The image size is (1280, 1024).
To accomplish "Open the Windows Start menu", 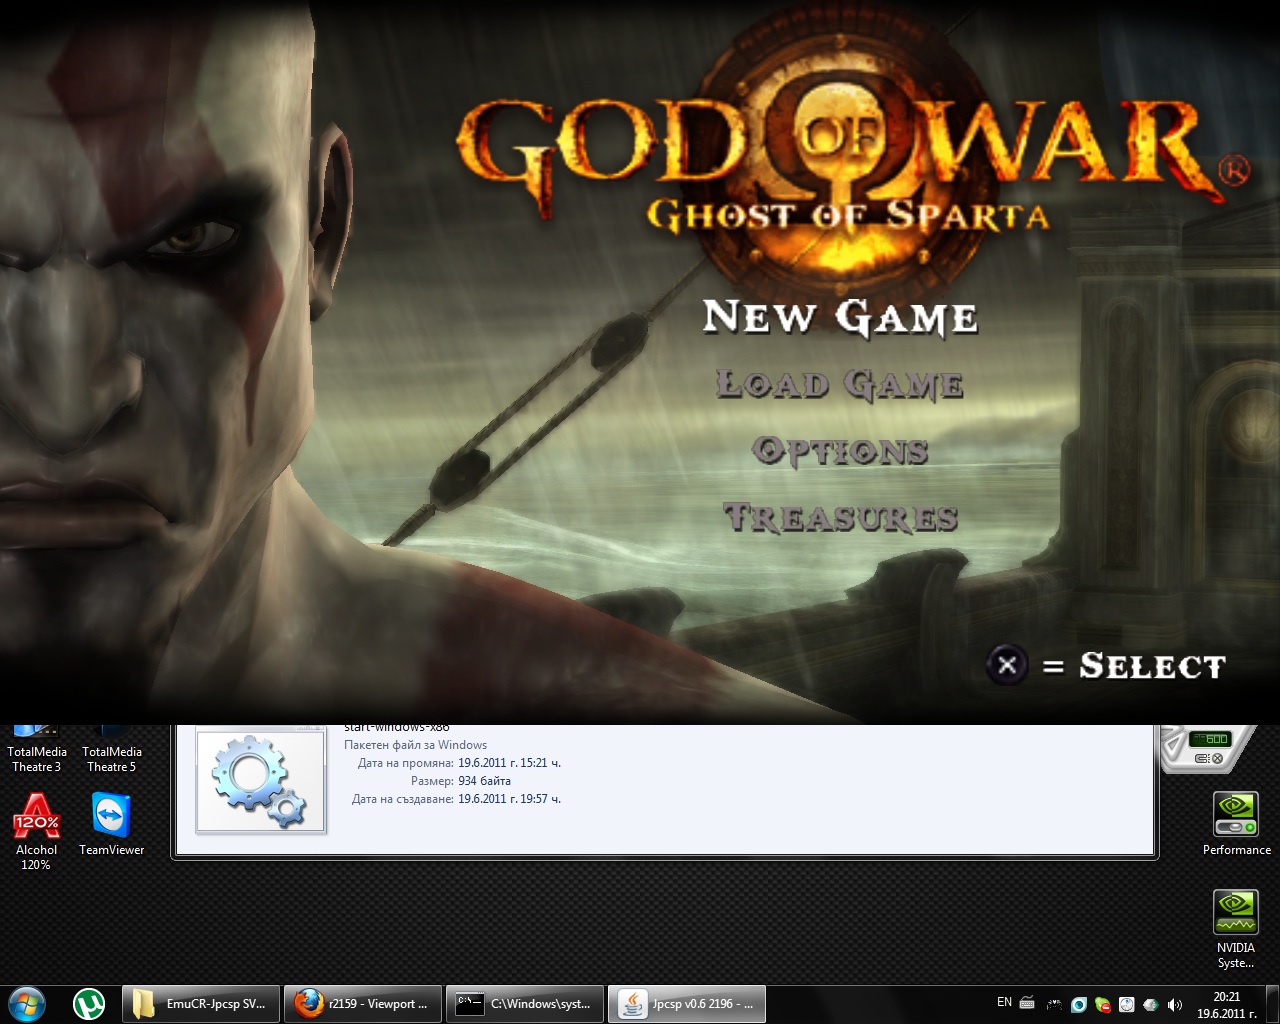I will point(27,1003).
